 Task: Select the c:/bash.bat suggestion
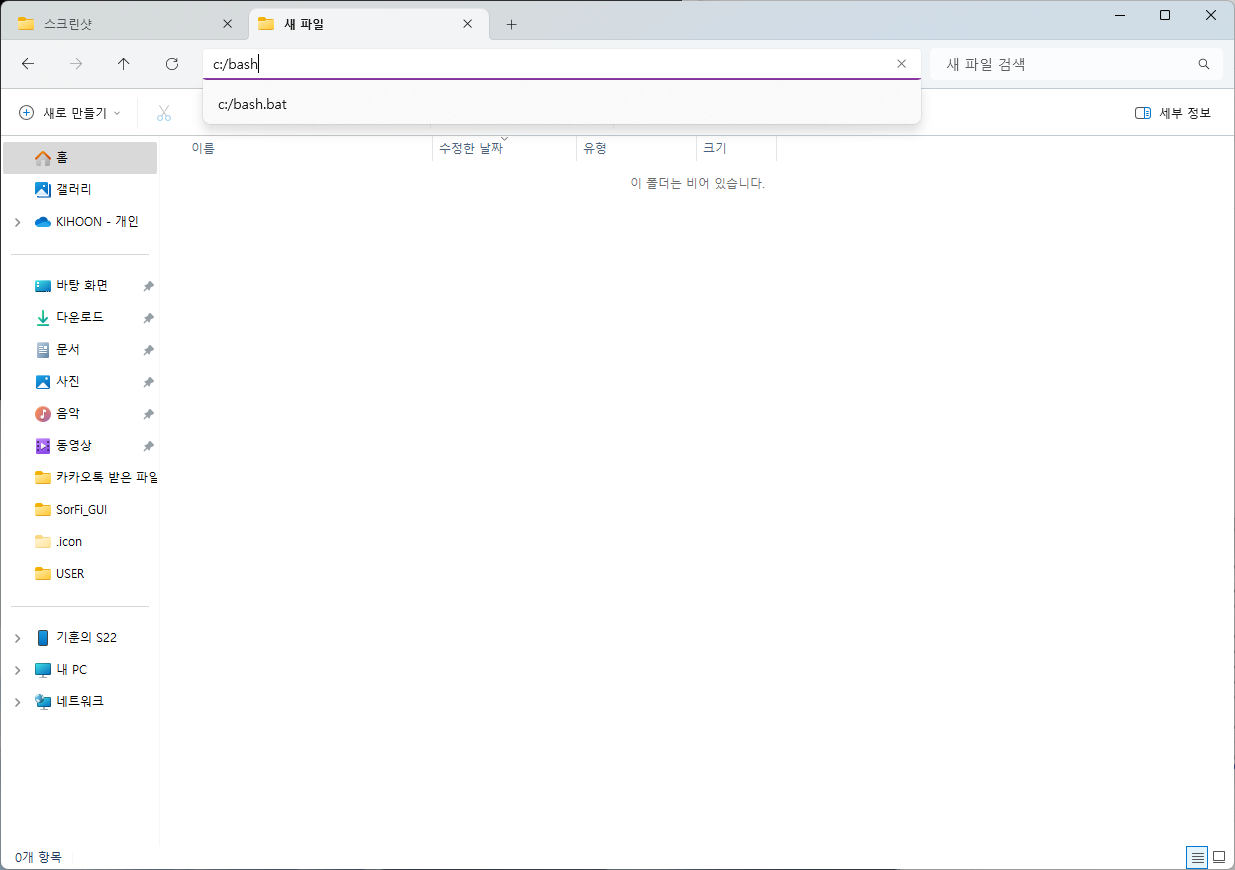pyautogui.click(x=561, y=104)
